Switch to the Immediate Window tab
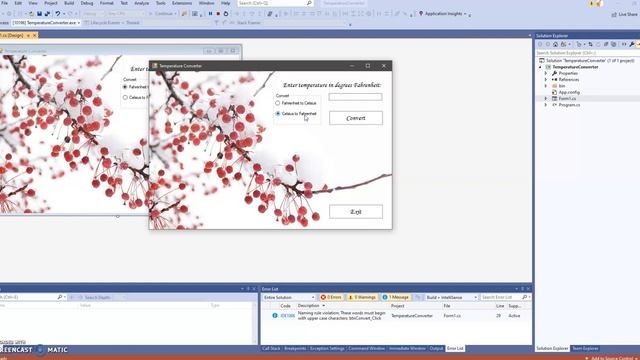Viewport: 640px width, 360px height. pos(407,349)
